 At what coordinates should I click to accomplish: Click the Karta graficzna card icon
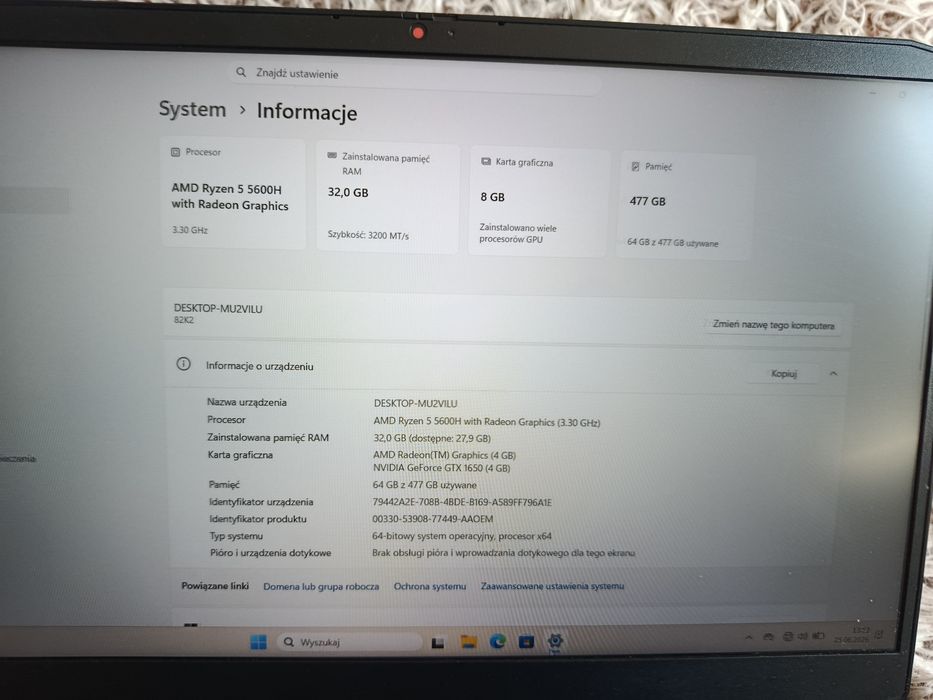coord(486,161)
